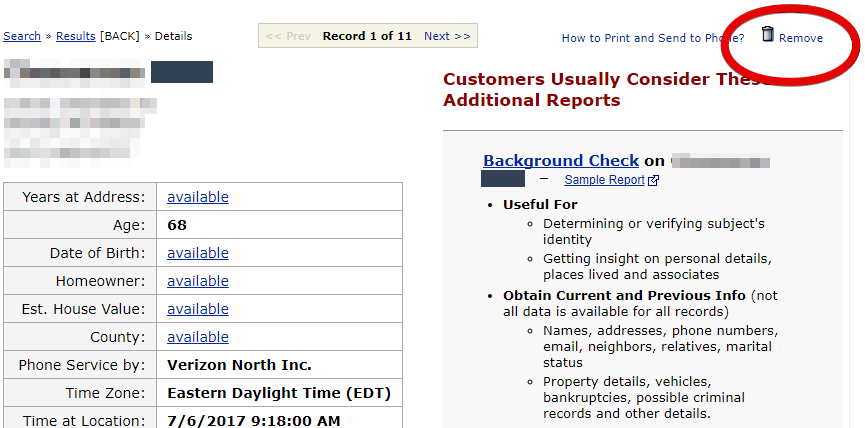Click available link for County

click(x=198, y=337)
